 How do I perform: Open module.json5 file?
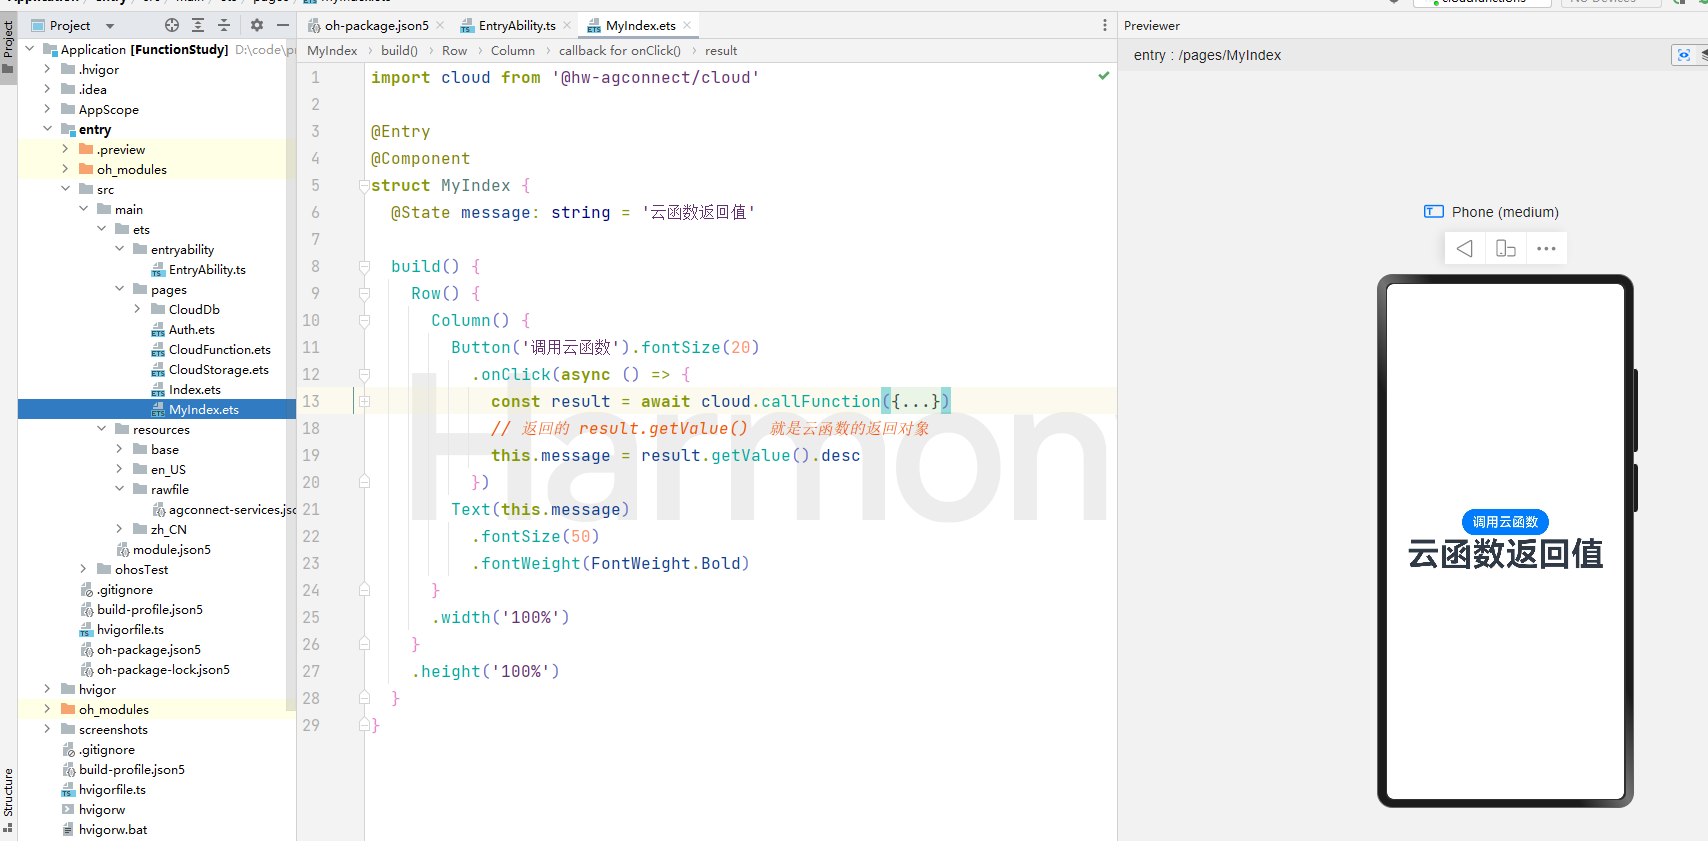[x=171, y=549]
